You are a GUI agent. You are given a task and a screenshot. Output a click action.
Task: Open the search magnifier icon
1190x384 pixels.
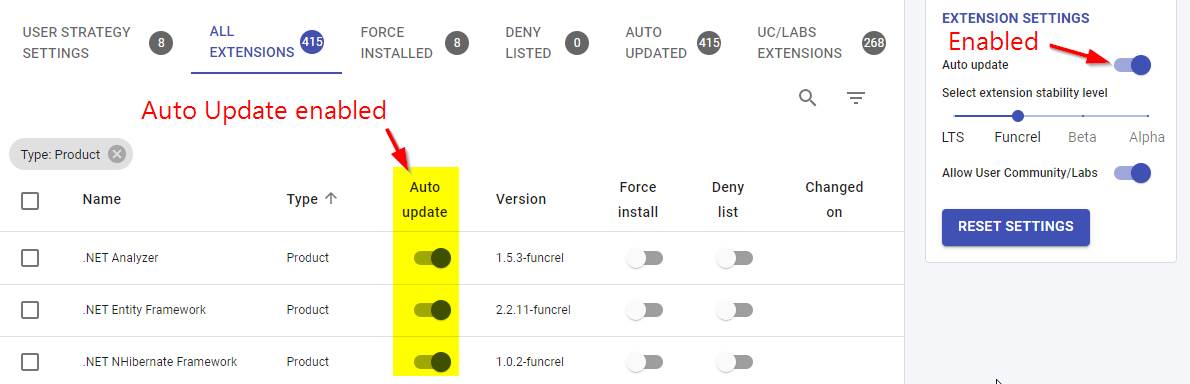[808, 98]
